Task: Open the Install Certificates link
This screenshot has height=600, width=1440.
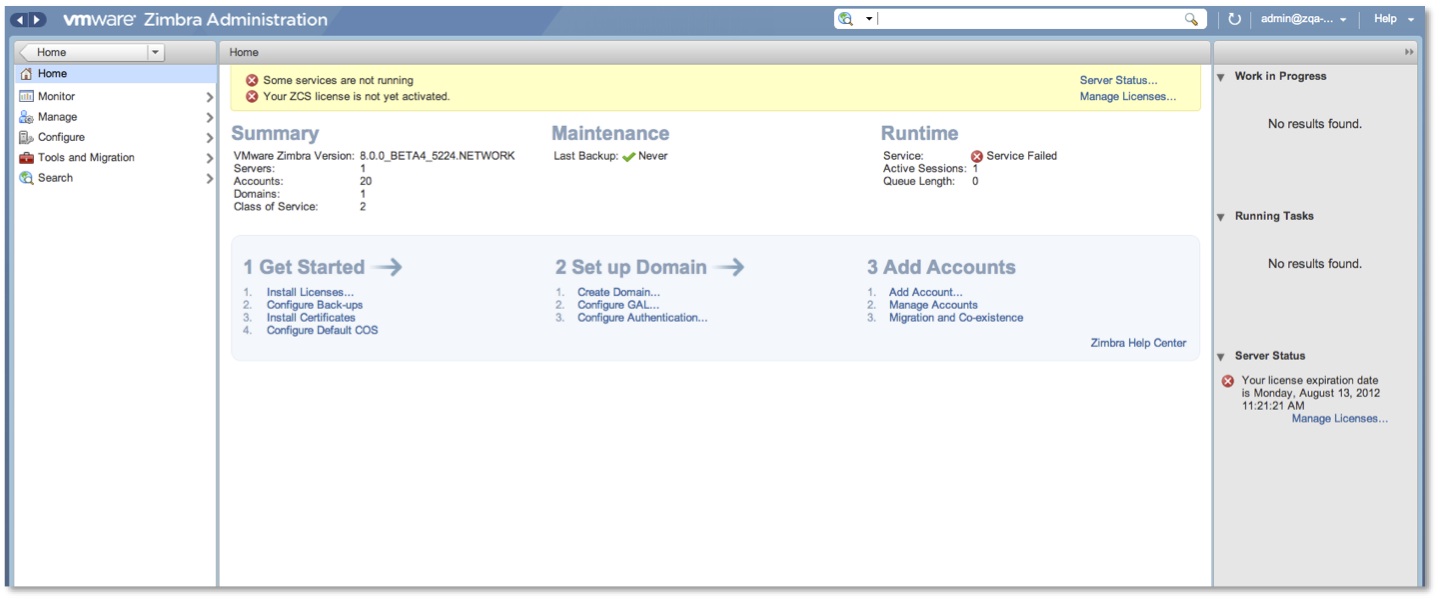Action: pos(311,318)
